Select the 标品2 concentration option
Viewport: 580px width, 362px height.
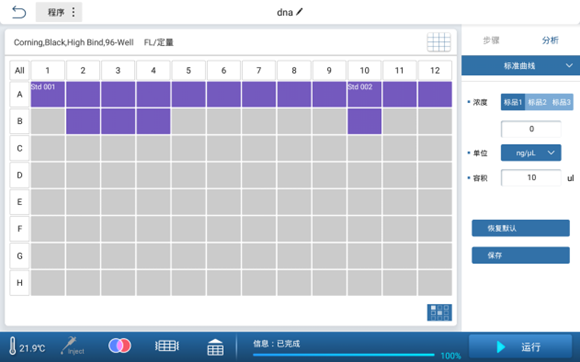[537, 102]
